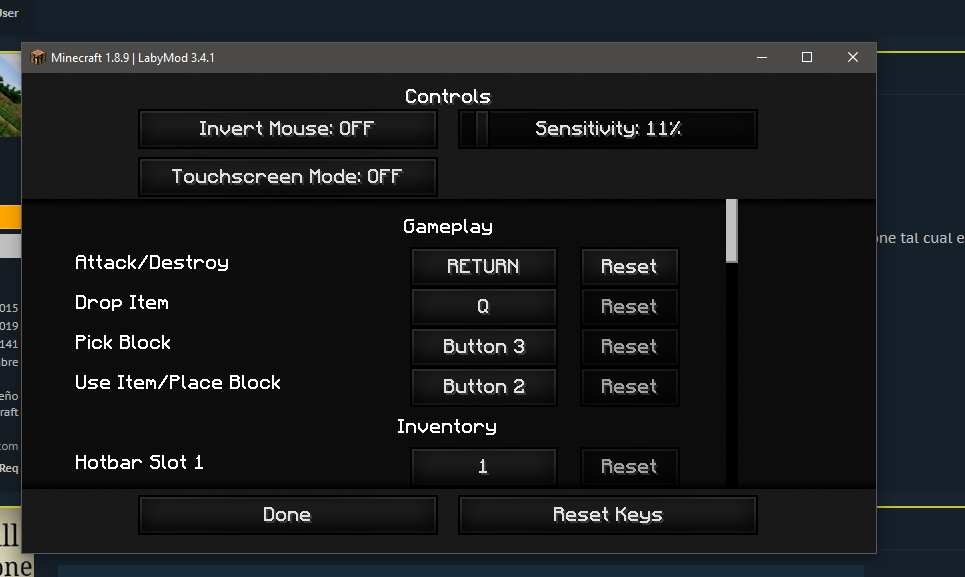Viewport: 965px width, 577px height.
Task: Reset the Hotbar Slot 1 binding
Action: 630,467
